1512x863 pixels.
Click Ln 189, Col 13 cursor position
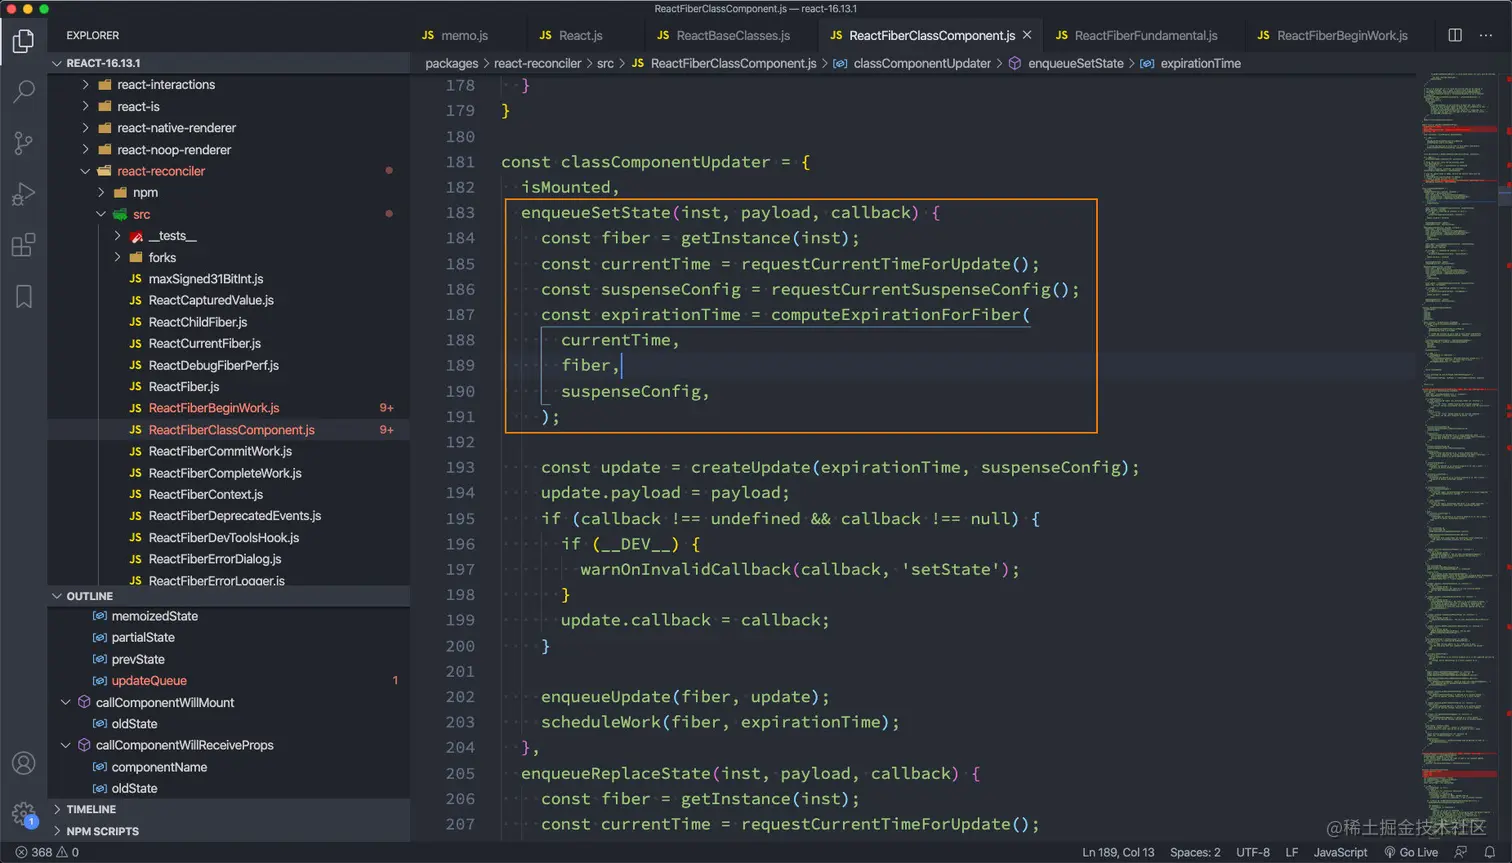pos(1118,852)
